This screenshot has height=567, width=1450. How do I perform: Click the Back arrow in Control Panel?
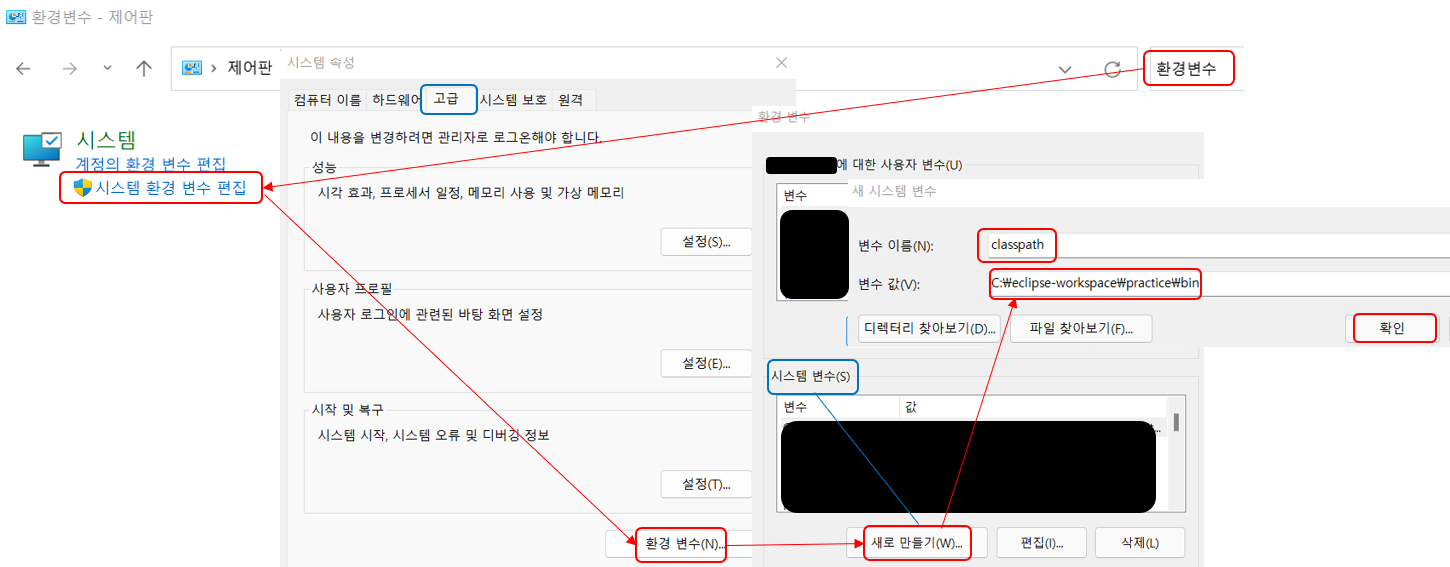click(x=23, y=69)
